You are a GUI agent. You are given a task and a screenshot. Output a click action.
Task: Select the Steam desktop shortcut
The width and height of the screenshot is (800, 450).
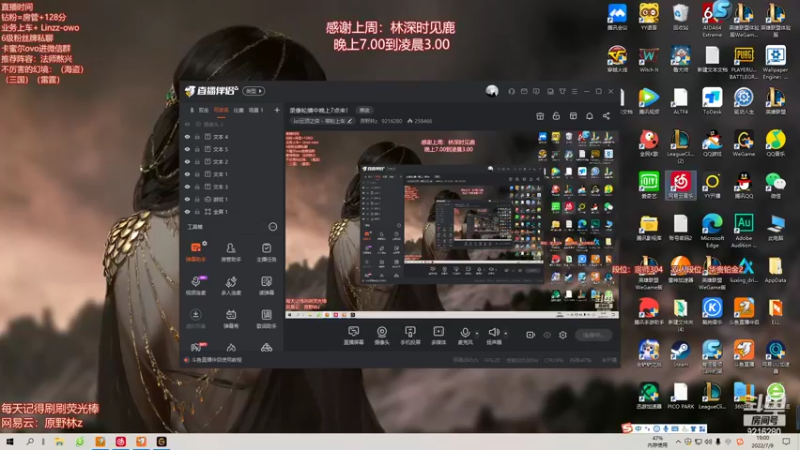click(x=680, y=354)
